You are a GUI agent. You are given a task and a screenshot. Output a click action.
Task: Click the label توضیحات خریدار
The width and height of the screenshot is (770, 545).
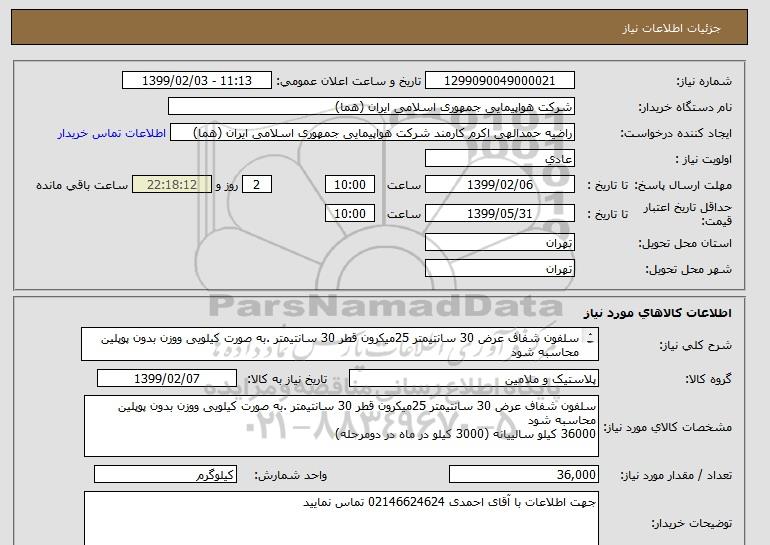pyautogui.click(x=691, y=523)
